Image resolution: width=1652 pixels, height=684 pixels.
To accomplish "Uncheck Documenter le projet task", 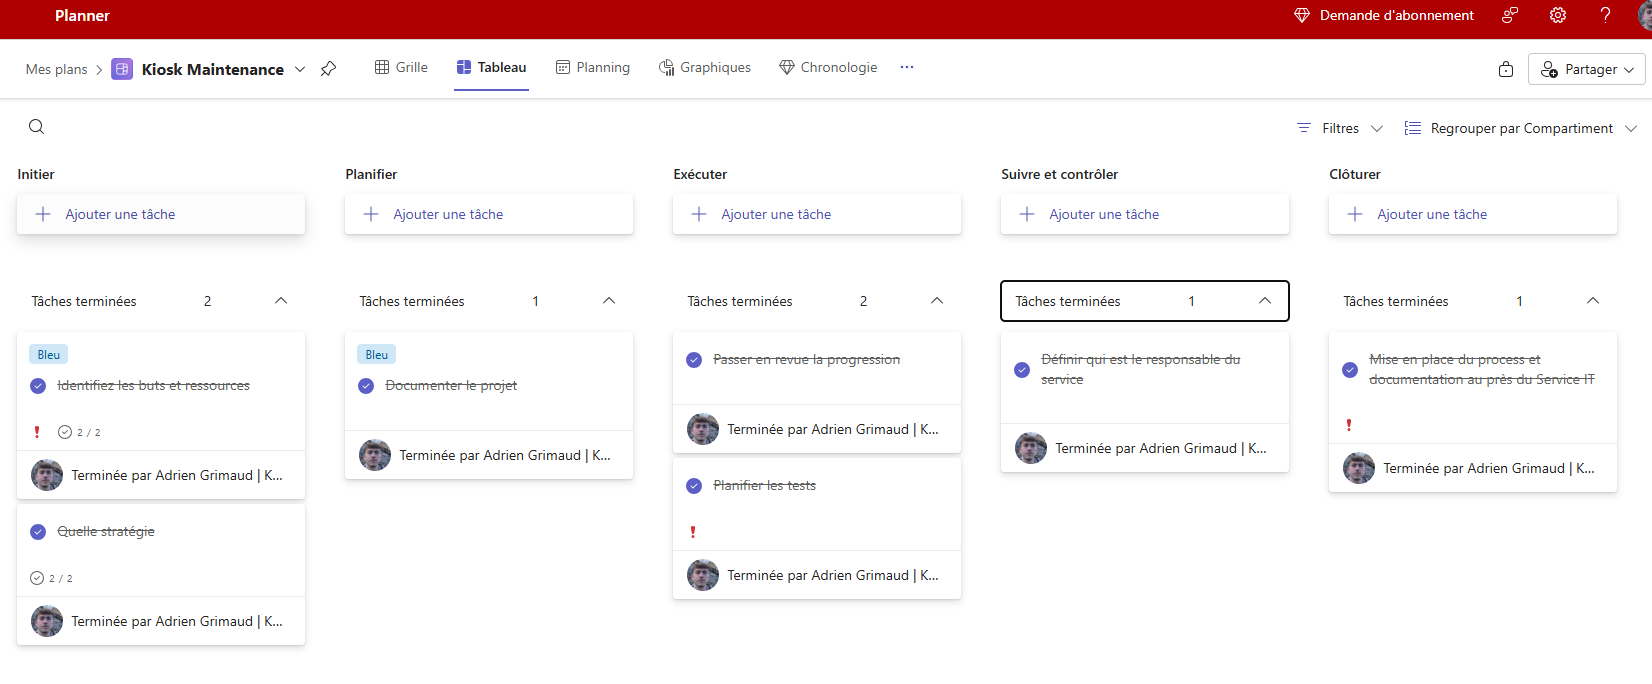I will click(x=366, y=386).
